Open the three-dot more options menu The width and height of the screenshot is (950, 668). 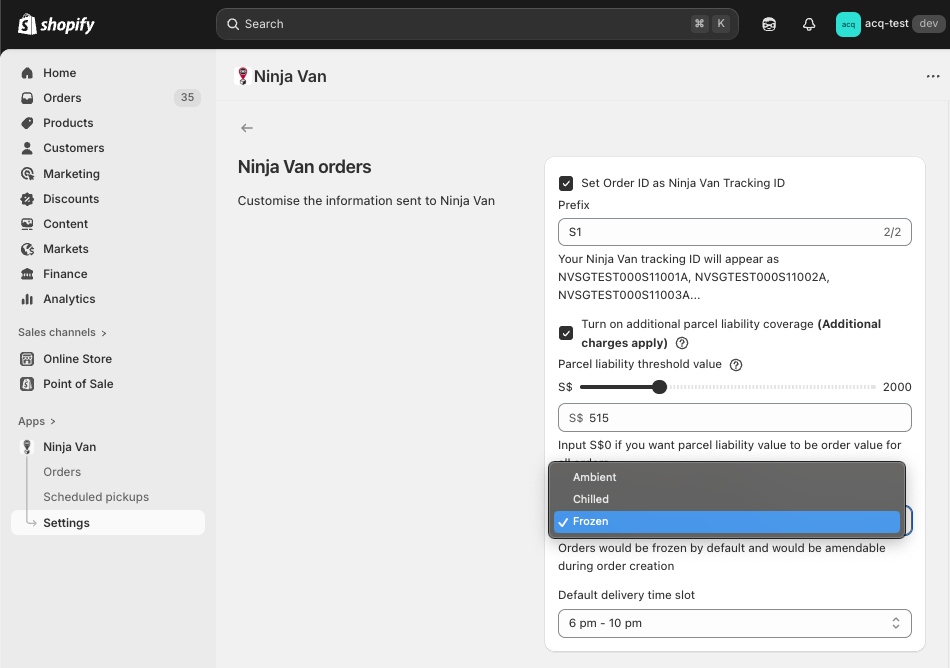[933, 76]
